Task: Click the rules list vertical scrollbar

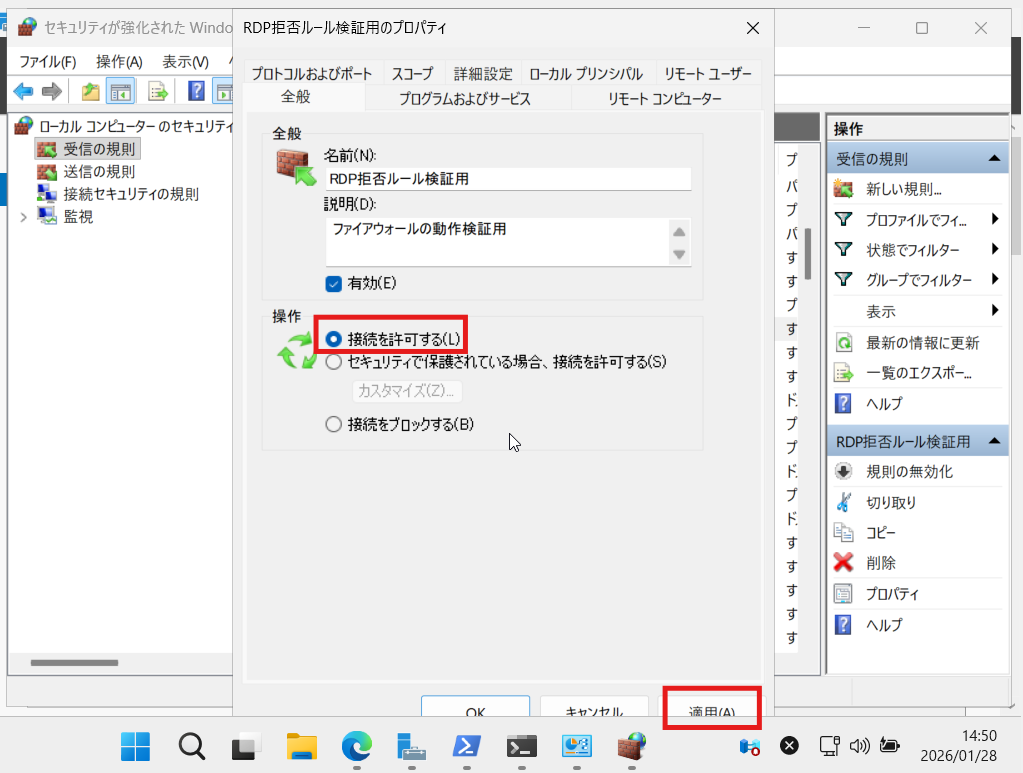Action: [808, 253]
